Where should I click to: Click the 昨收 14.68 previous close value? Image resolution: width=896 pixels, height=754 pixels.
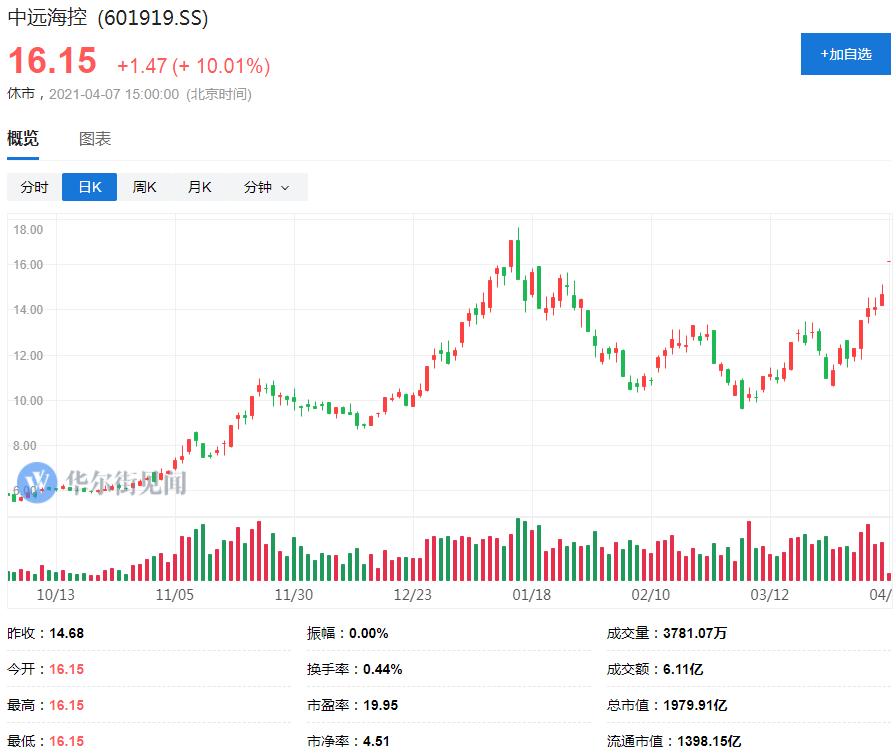pyautogui.click(x=67, y=633)
